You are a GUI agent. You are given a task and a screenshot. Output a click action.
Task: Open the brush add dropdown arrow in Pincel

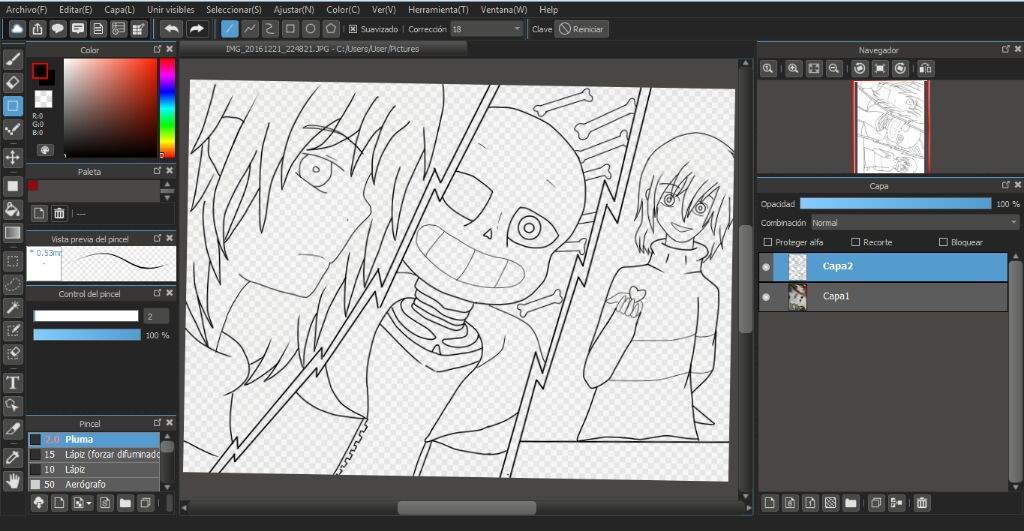[x=89, y=504]
